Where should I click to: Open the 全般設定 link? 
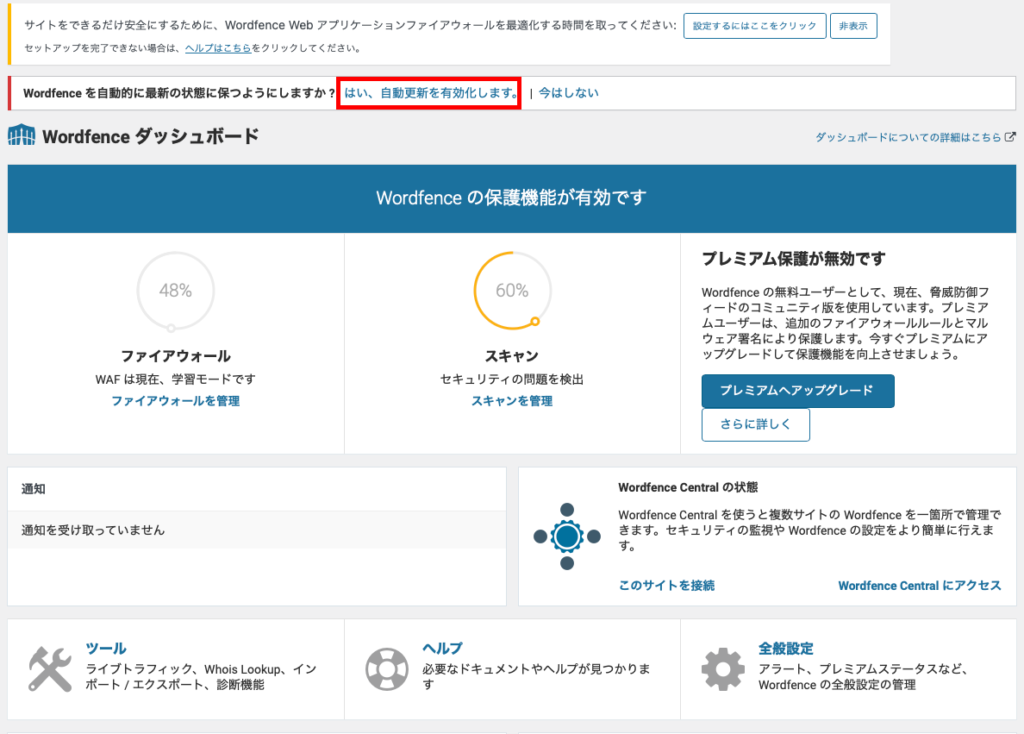(786, 648)
